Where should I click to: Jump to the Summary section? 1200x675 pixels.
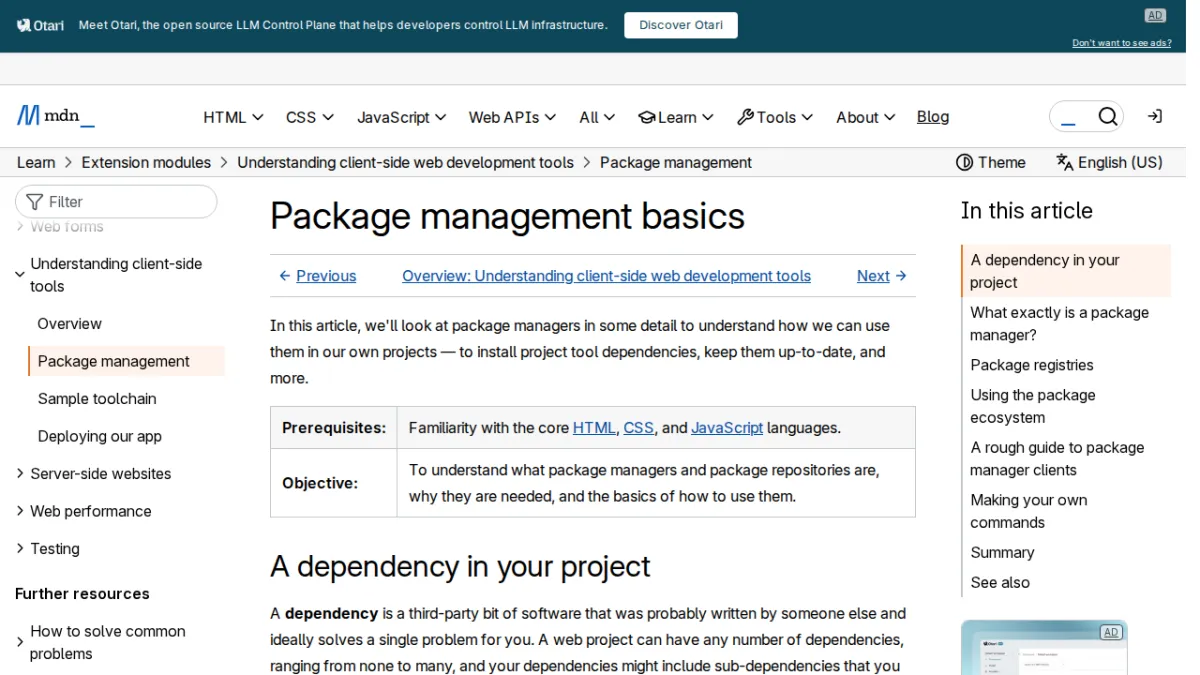tap(1002, 552)
